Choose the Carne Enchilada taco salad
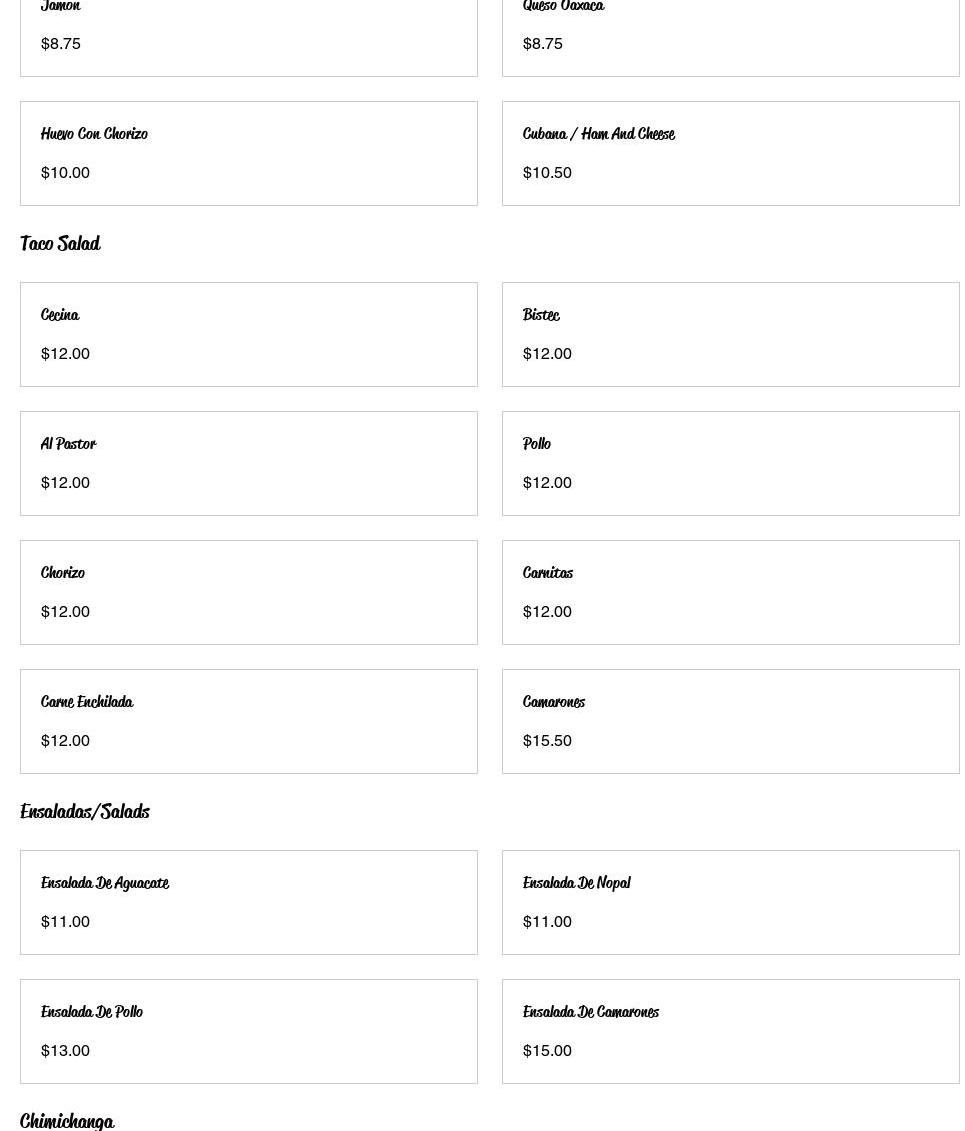 [248, 721]
